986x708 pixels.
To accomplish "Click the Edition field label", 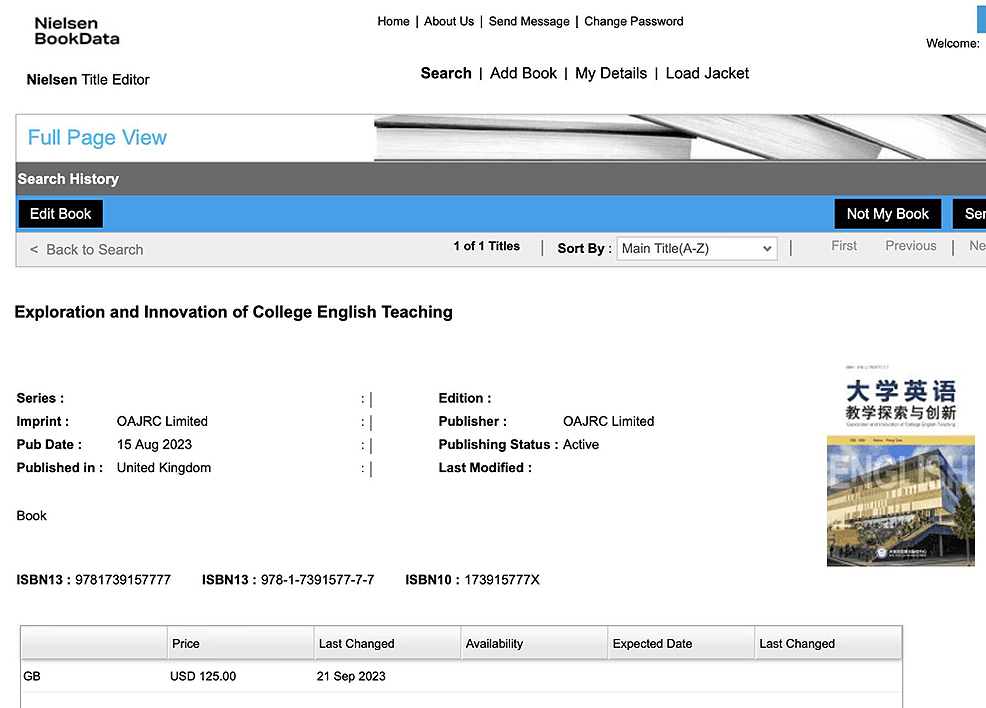I will 465,398.
